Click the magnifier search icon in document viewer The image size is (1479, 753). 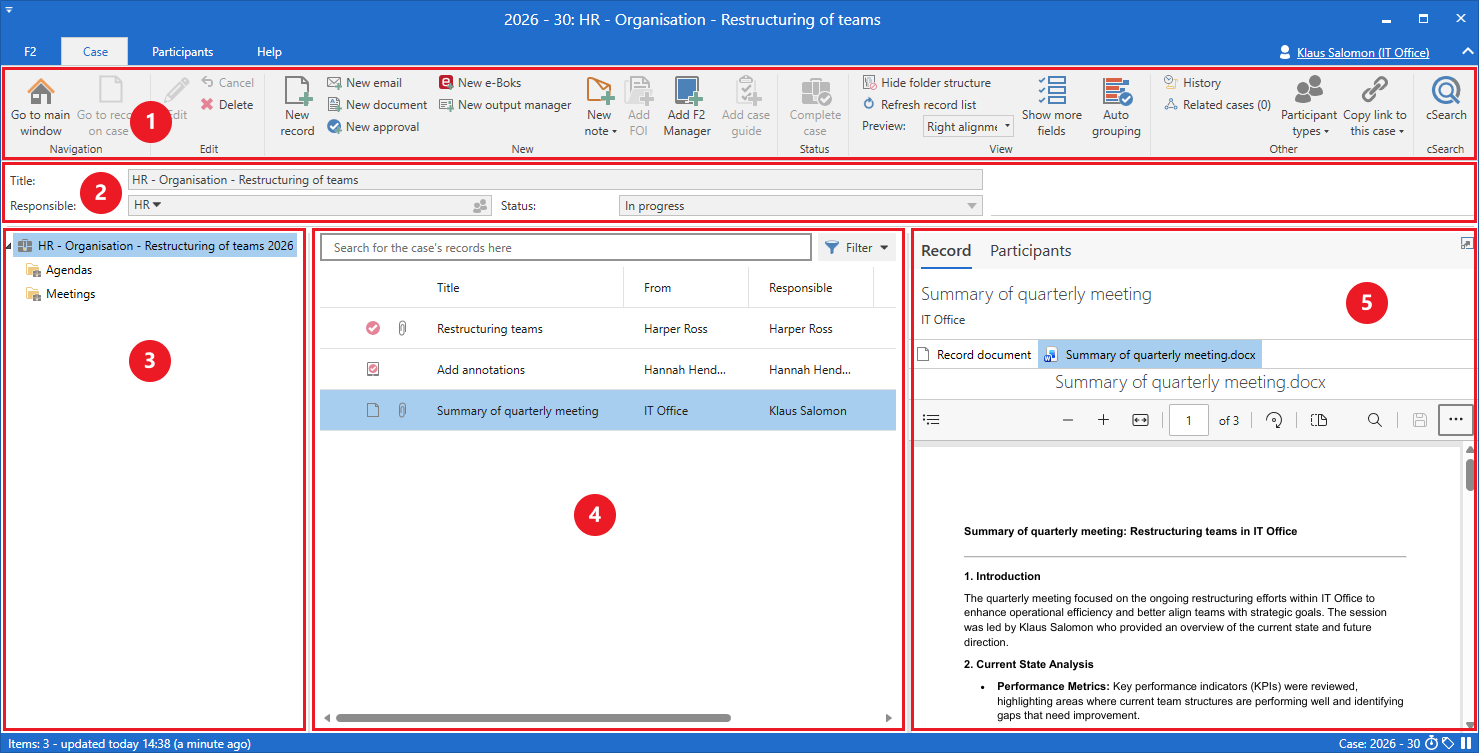(1375, 420)
